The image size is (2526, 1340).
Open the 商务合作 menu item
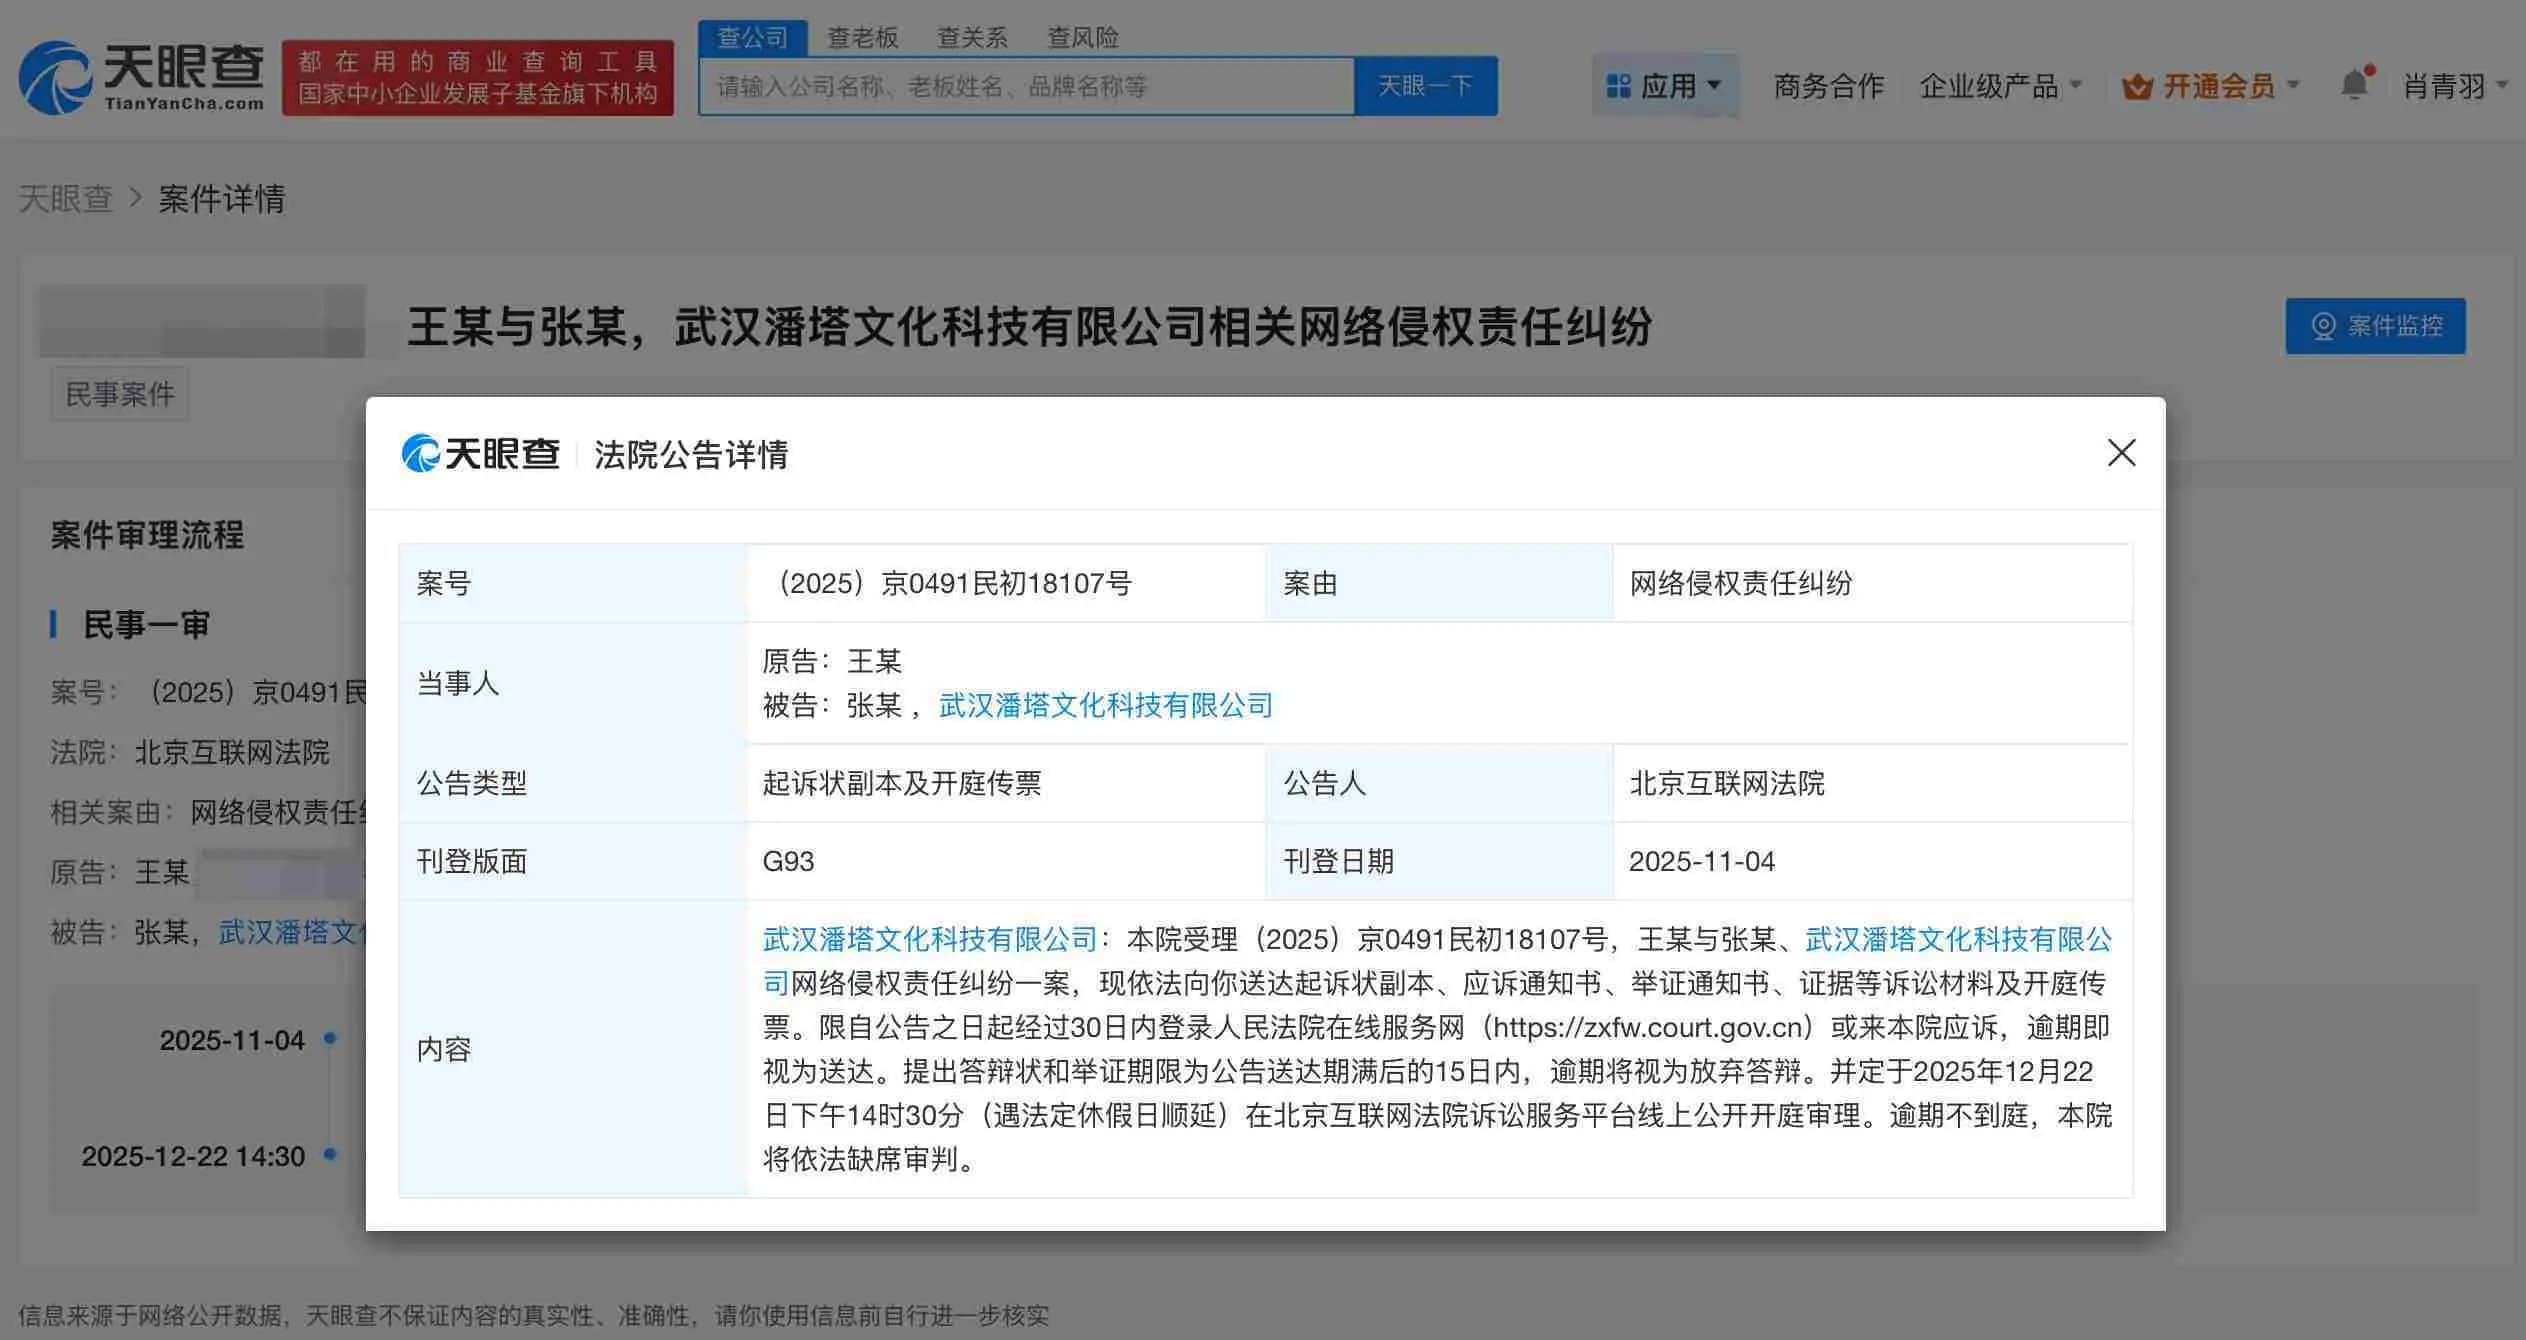[x=1827, y=85]
